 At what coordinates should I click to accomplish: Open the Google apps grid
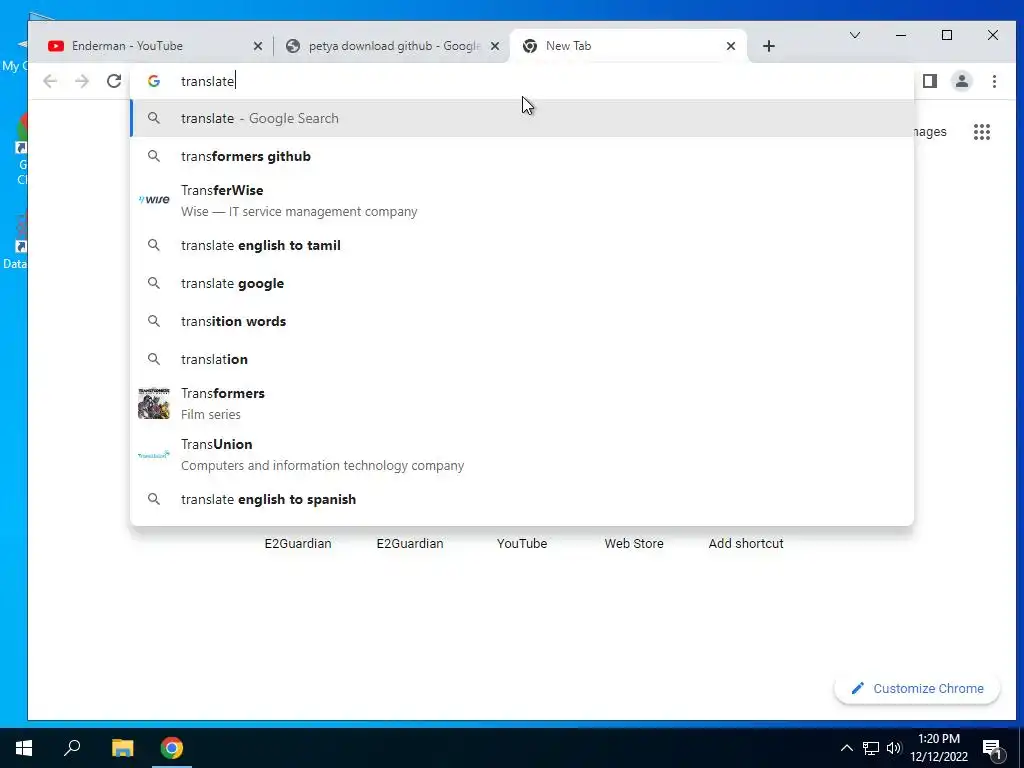982,132
